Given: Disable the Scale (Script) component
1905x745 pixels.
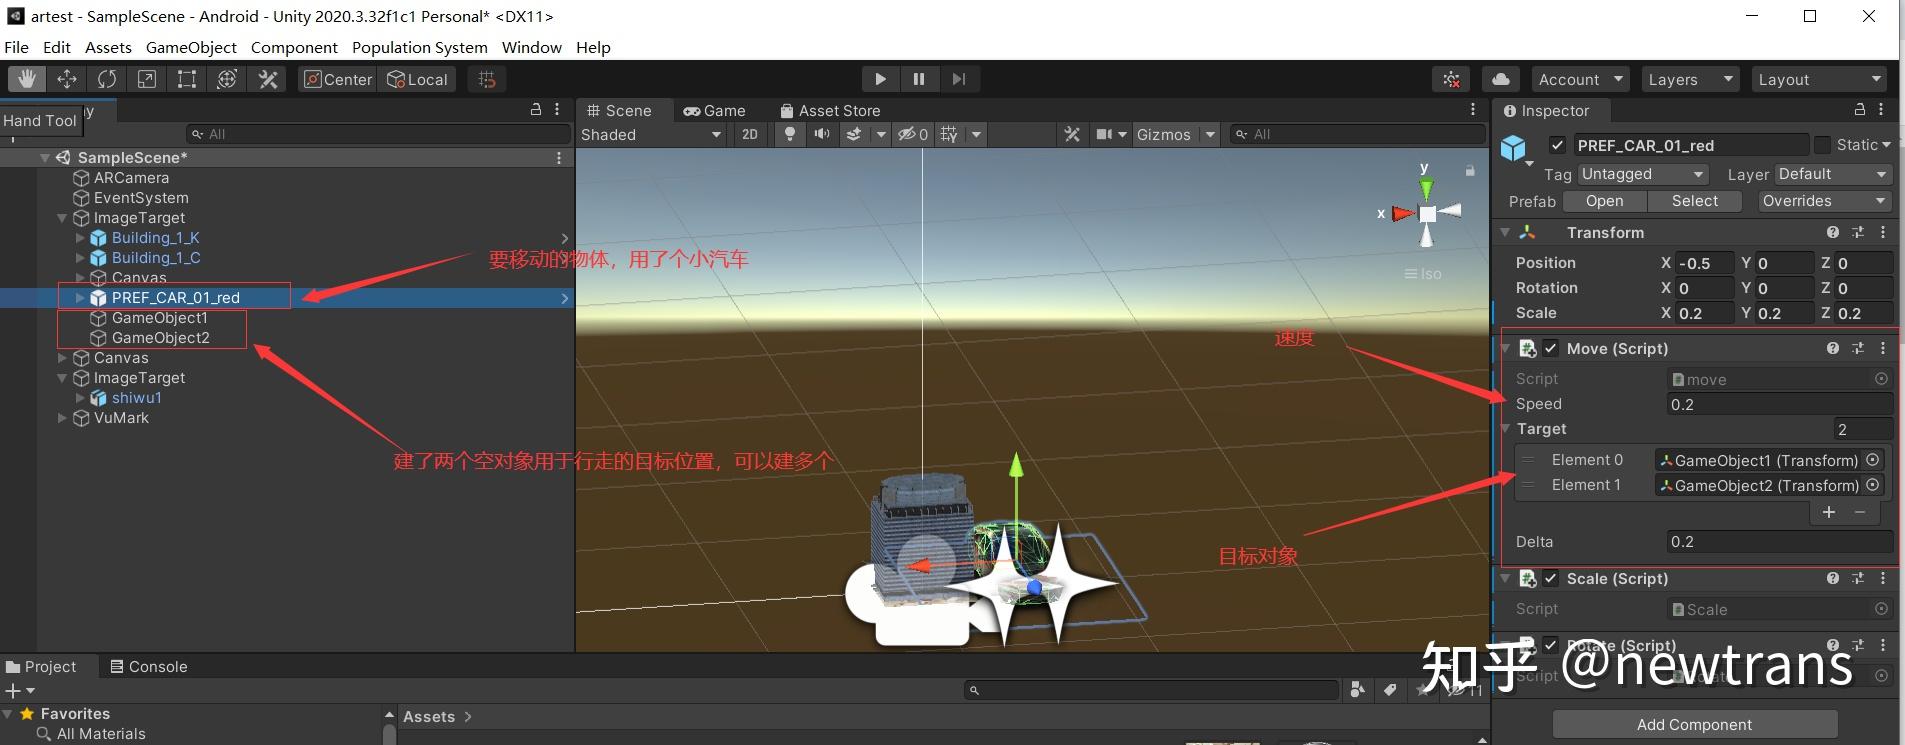Looking at the screenshot, I should [1551, 578].
